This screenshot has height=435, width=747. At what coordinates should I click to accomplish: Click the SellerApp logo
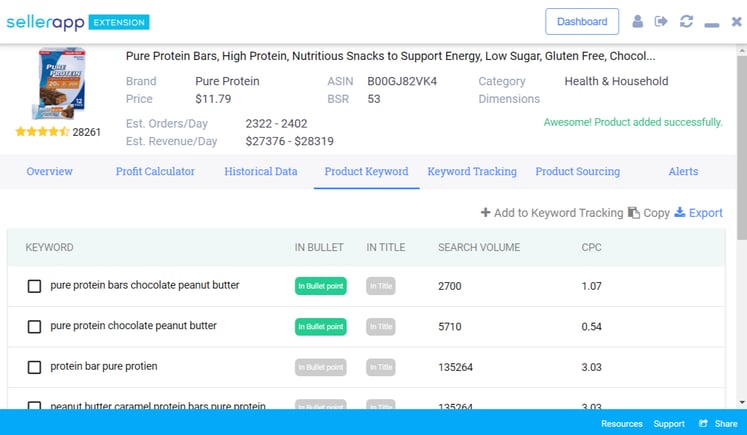coord(45,22)
